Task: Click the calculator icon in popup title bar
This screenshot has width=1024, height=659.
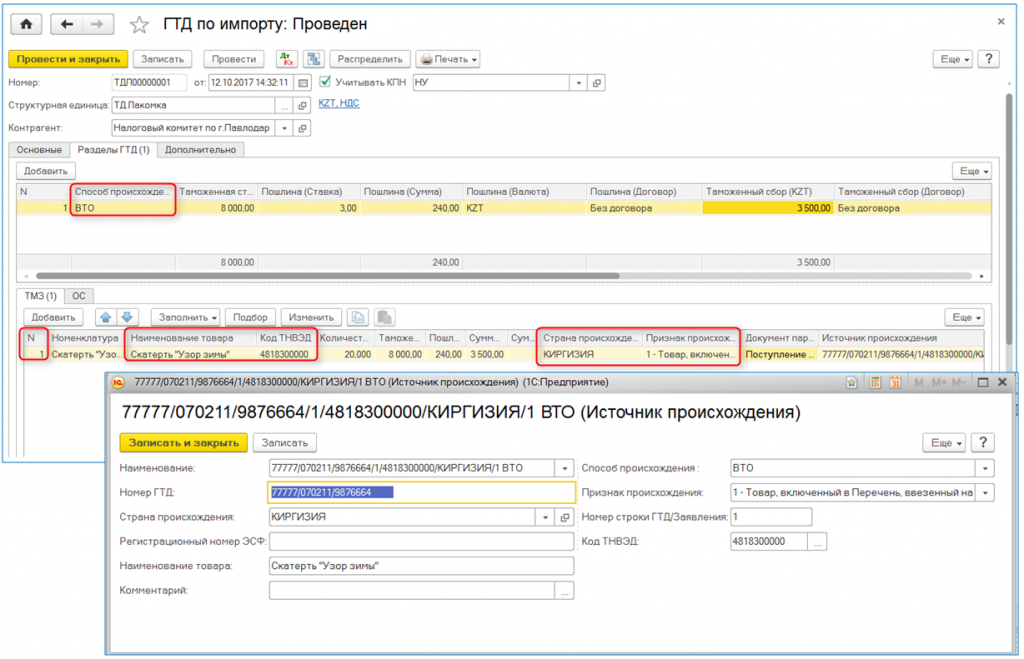Action: (875, 382)
